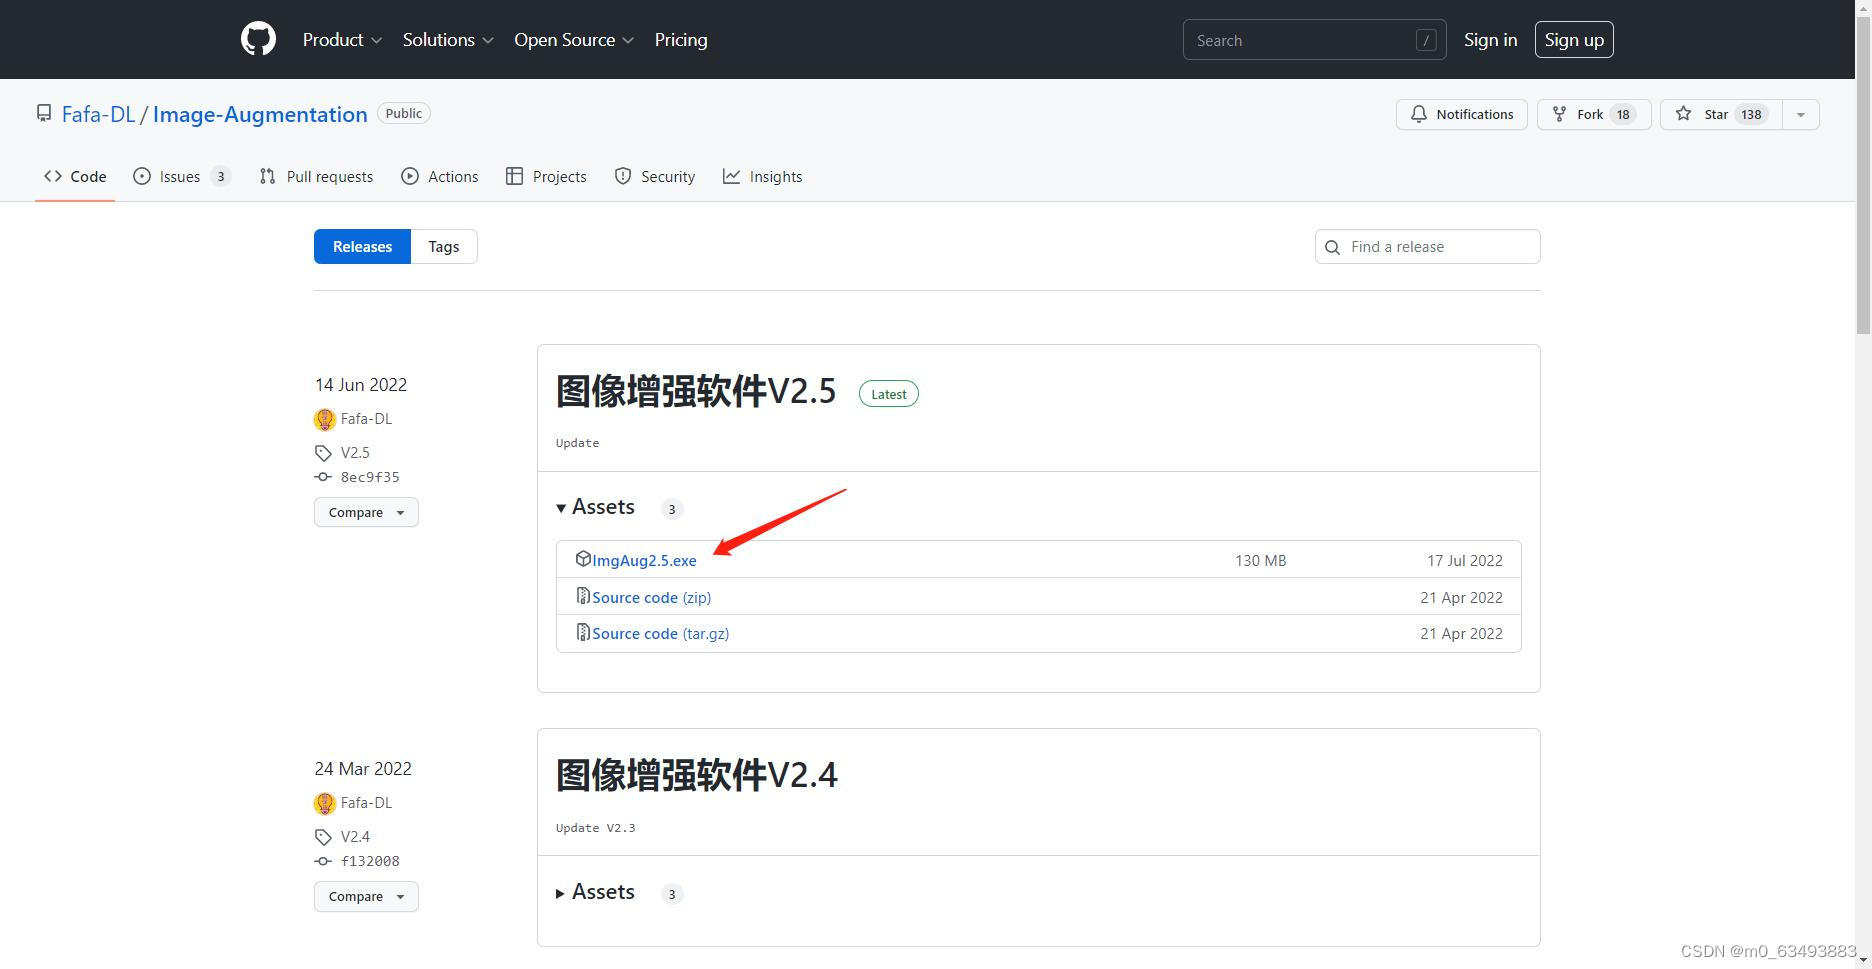
Task: Open commit f132008
Action: pos(370,861)
